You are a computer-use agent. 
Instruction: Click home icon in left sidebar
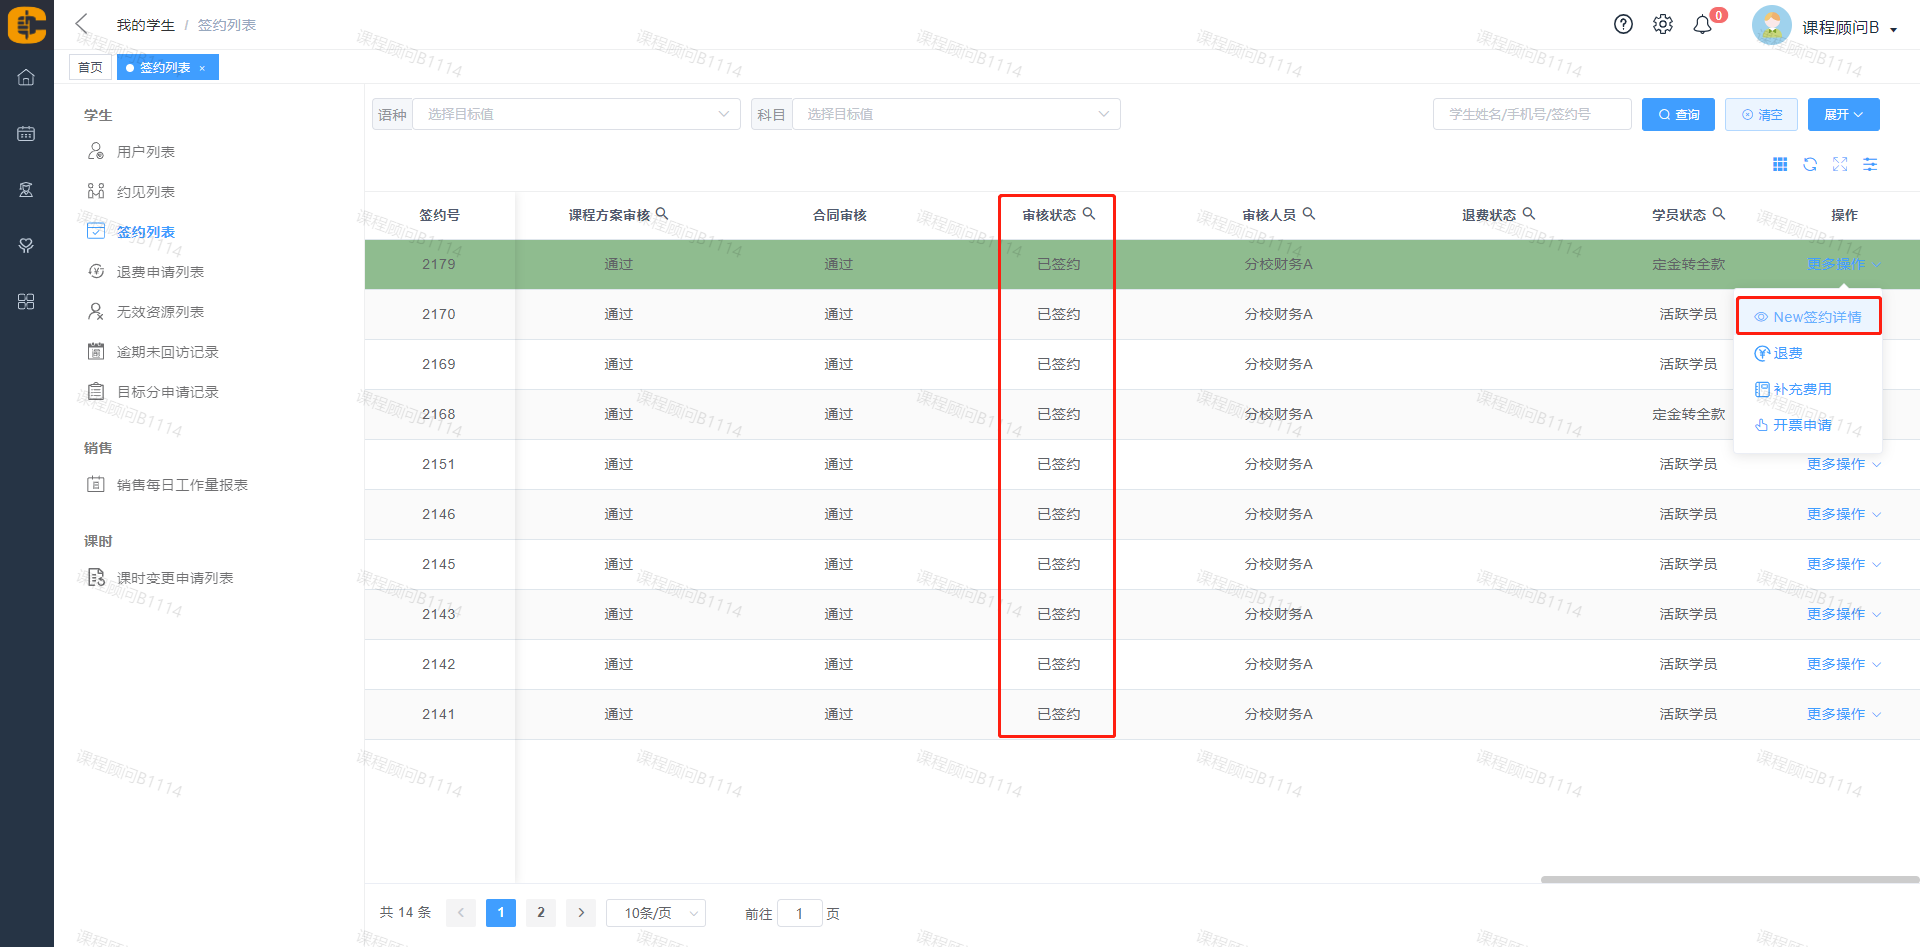[x=26, y=77]
